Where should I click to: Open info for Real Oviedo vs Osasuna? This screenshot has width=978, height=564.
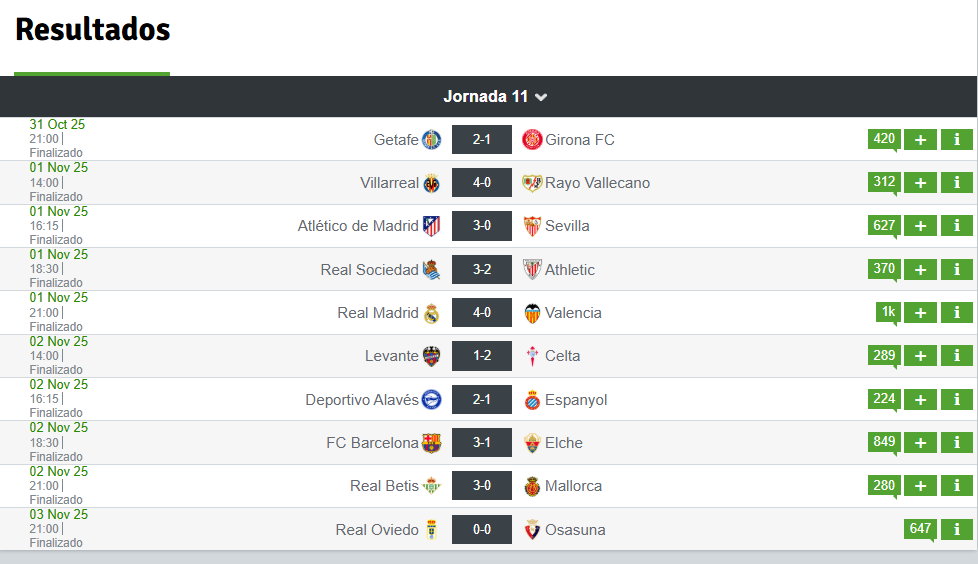[956, 530]
